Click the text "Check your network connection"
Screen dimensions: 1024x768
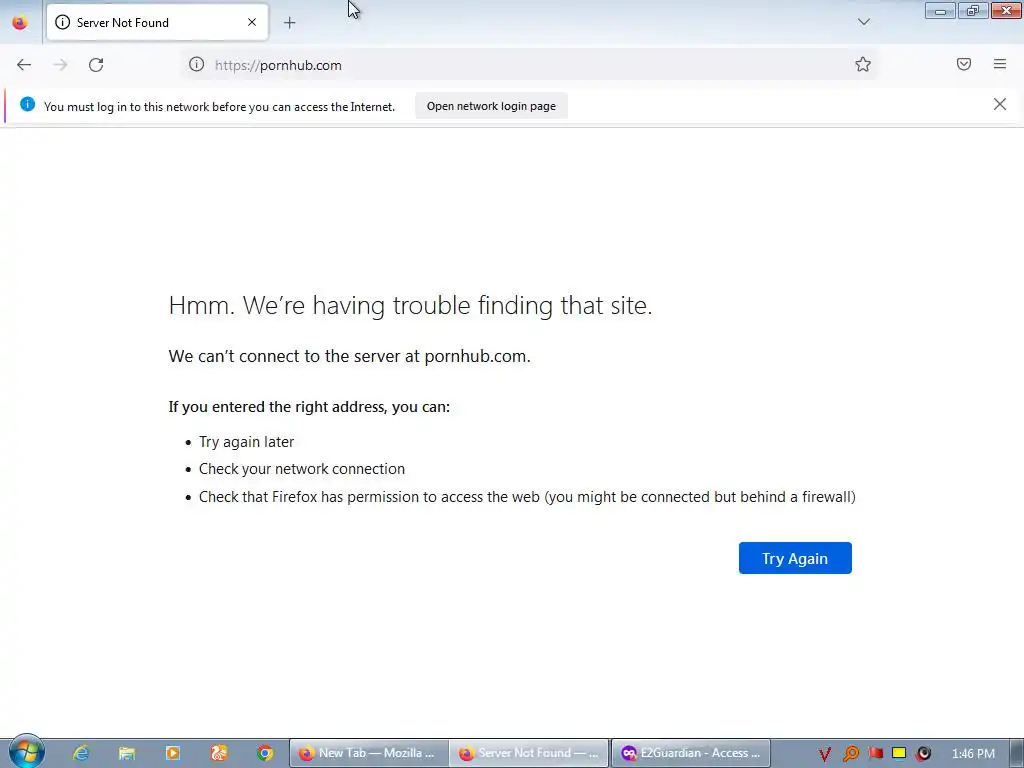click(302, 469)
